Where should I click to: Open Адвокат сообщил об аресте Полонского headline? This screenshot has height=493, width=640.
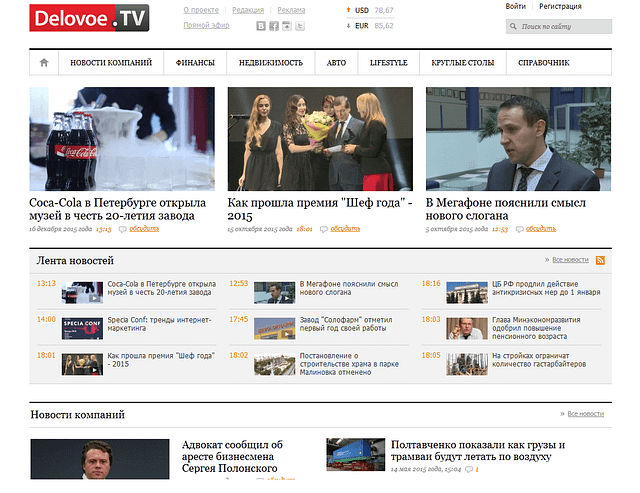point(232,456)
